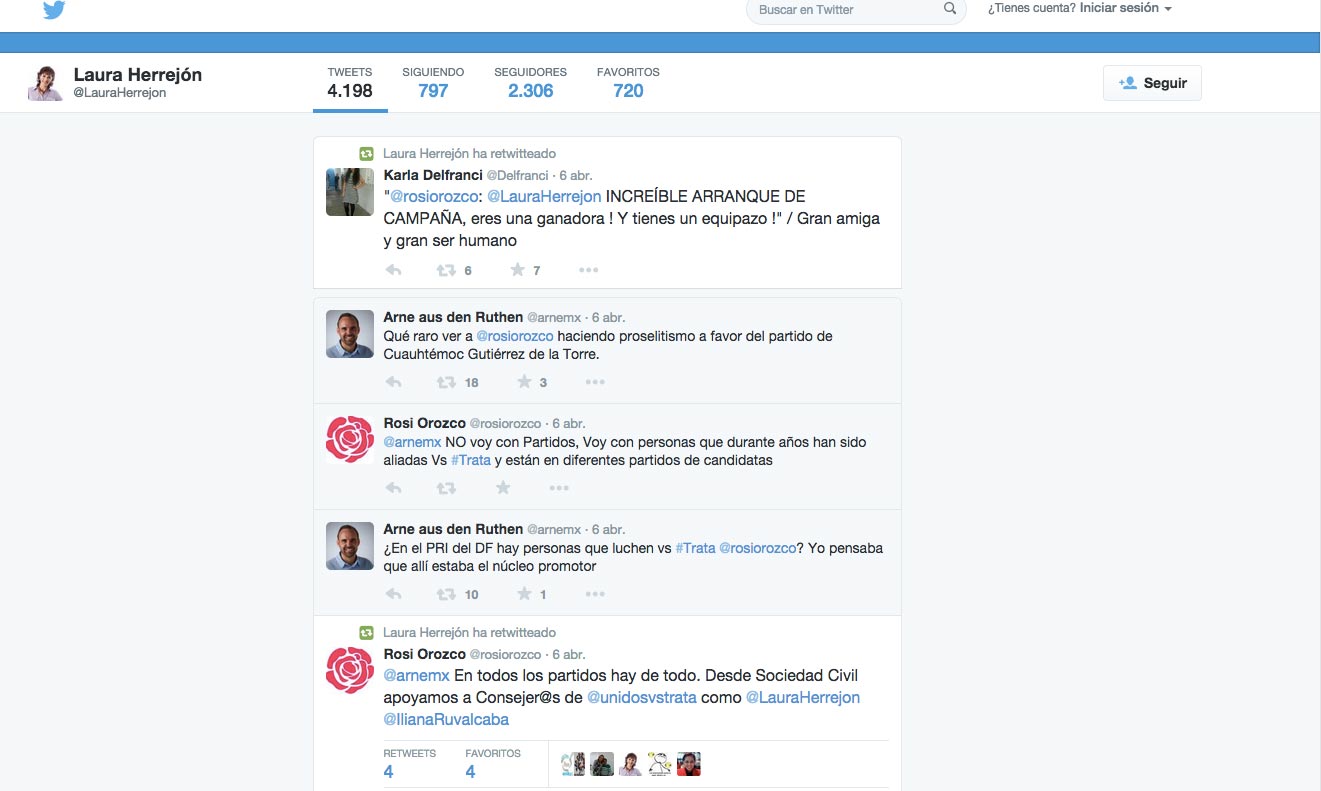Open the Siguiendo tab
The height and width of the screenshot is (791, 1321).
[x=433, y=83]
